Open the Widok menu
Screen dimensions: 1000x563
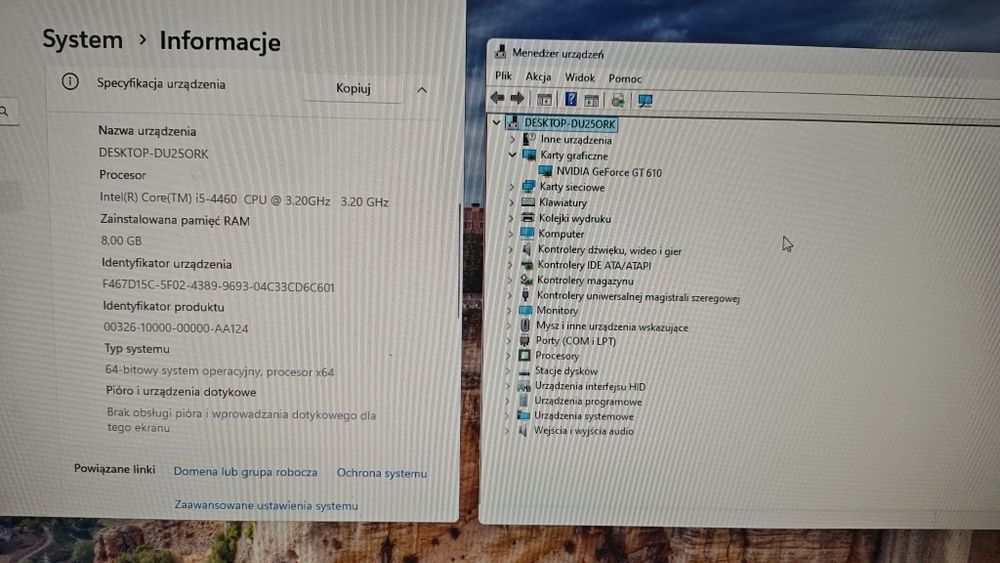[x=580, y=77]
